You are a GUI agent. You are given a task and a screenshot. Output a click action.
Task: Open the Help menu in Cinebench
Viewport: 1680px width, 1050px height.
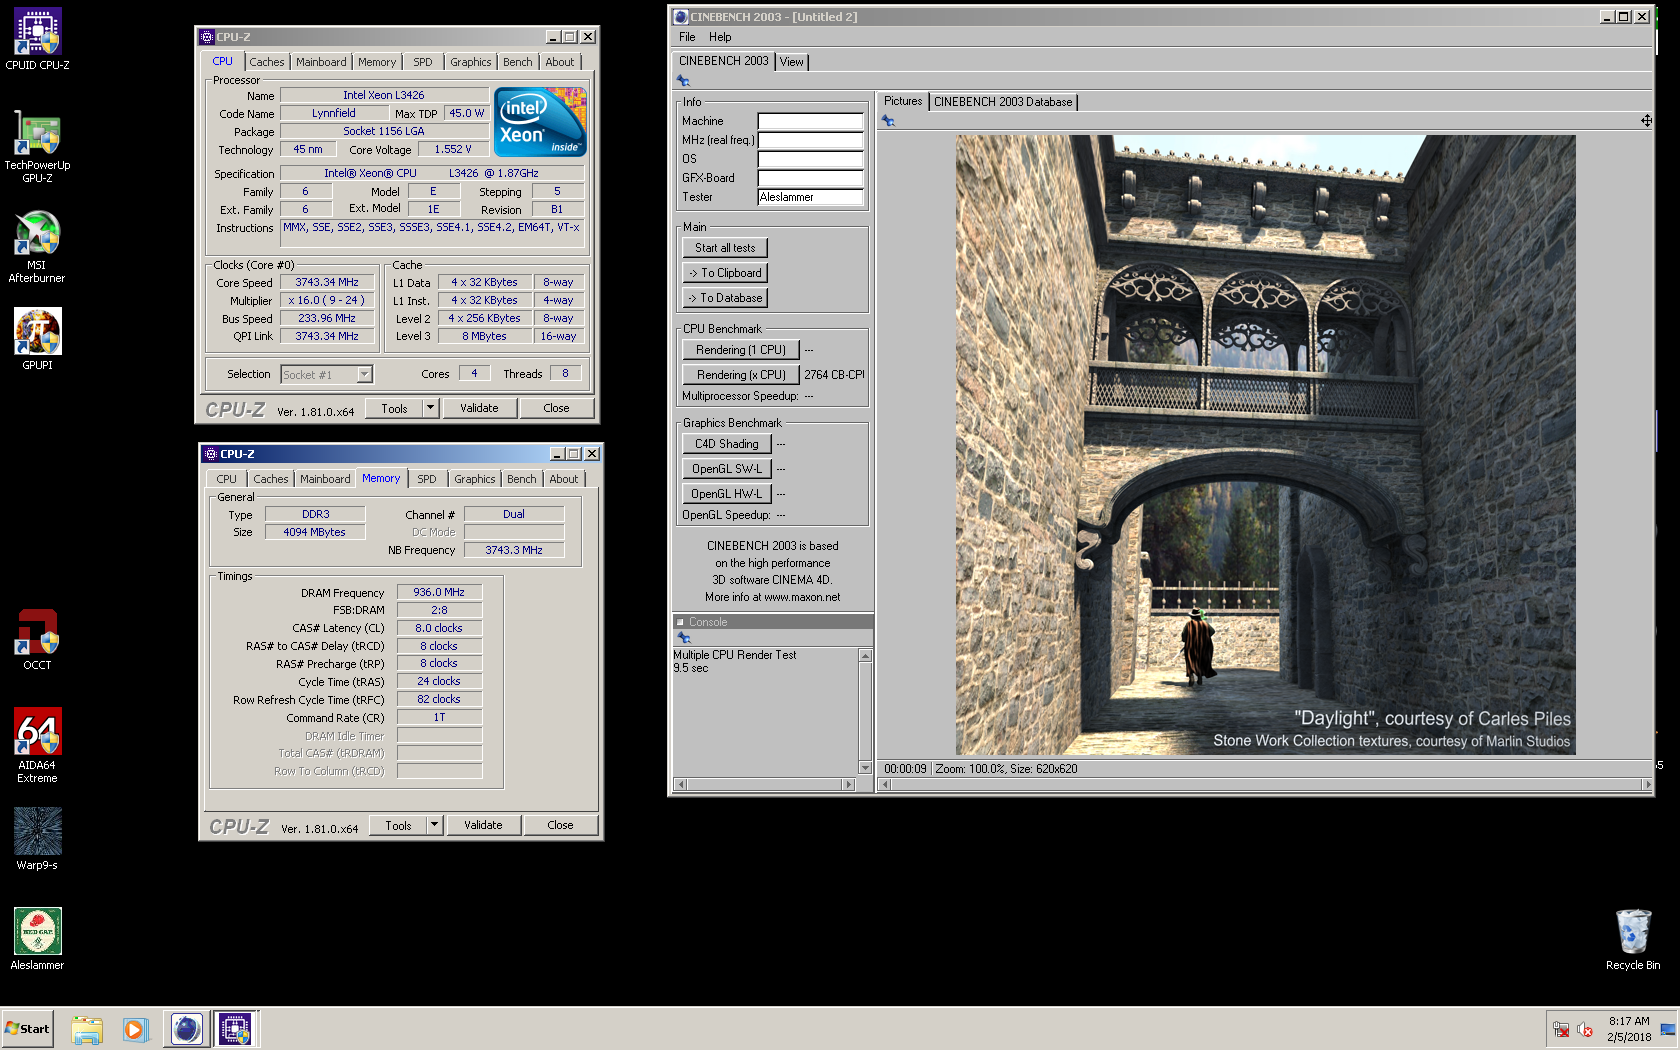click(720, 37)
